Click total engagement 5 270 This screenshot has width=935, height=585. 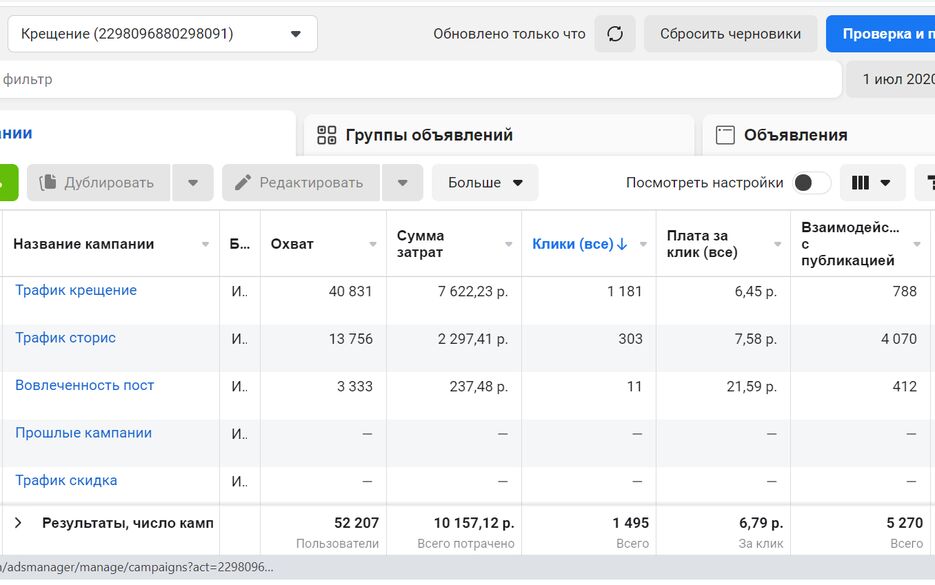[905, 523]
